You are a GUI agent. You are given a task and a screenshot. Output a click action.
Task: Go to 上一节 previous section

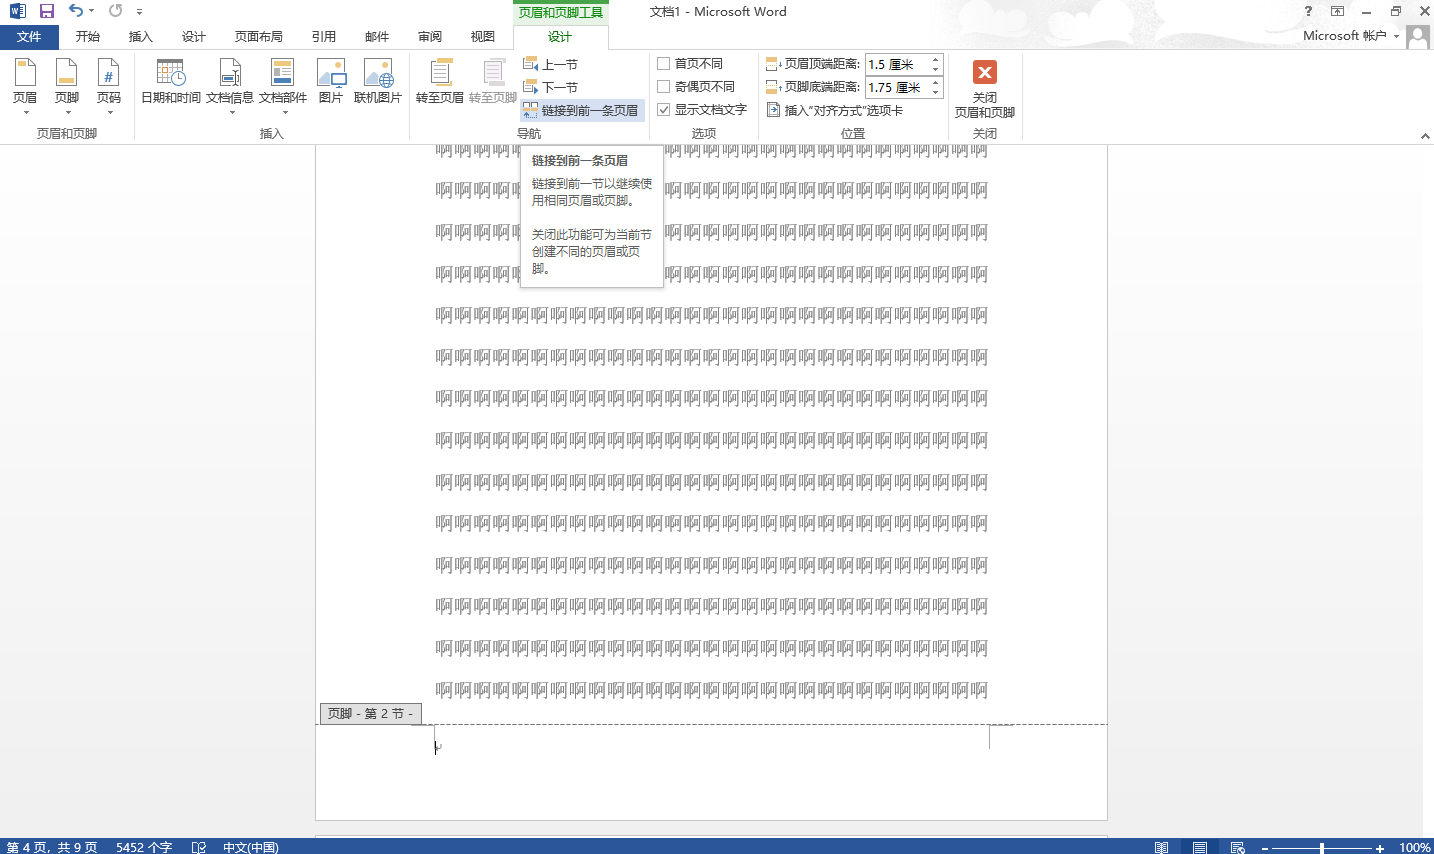tap(551, 64)
